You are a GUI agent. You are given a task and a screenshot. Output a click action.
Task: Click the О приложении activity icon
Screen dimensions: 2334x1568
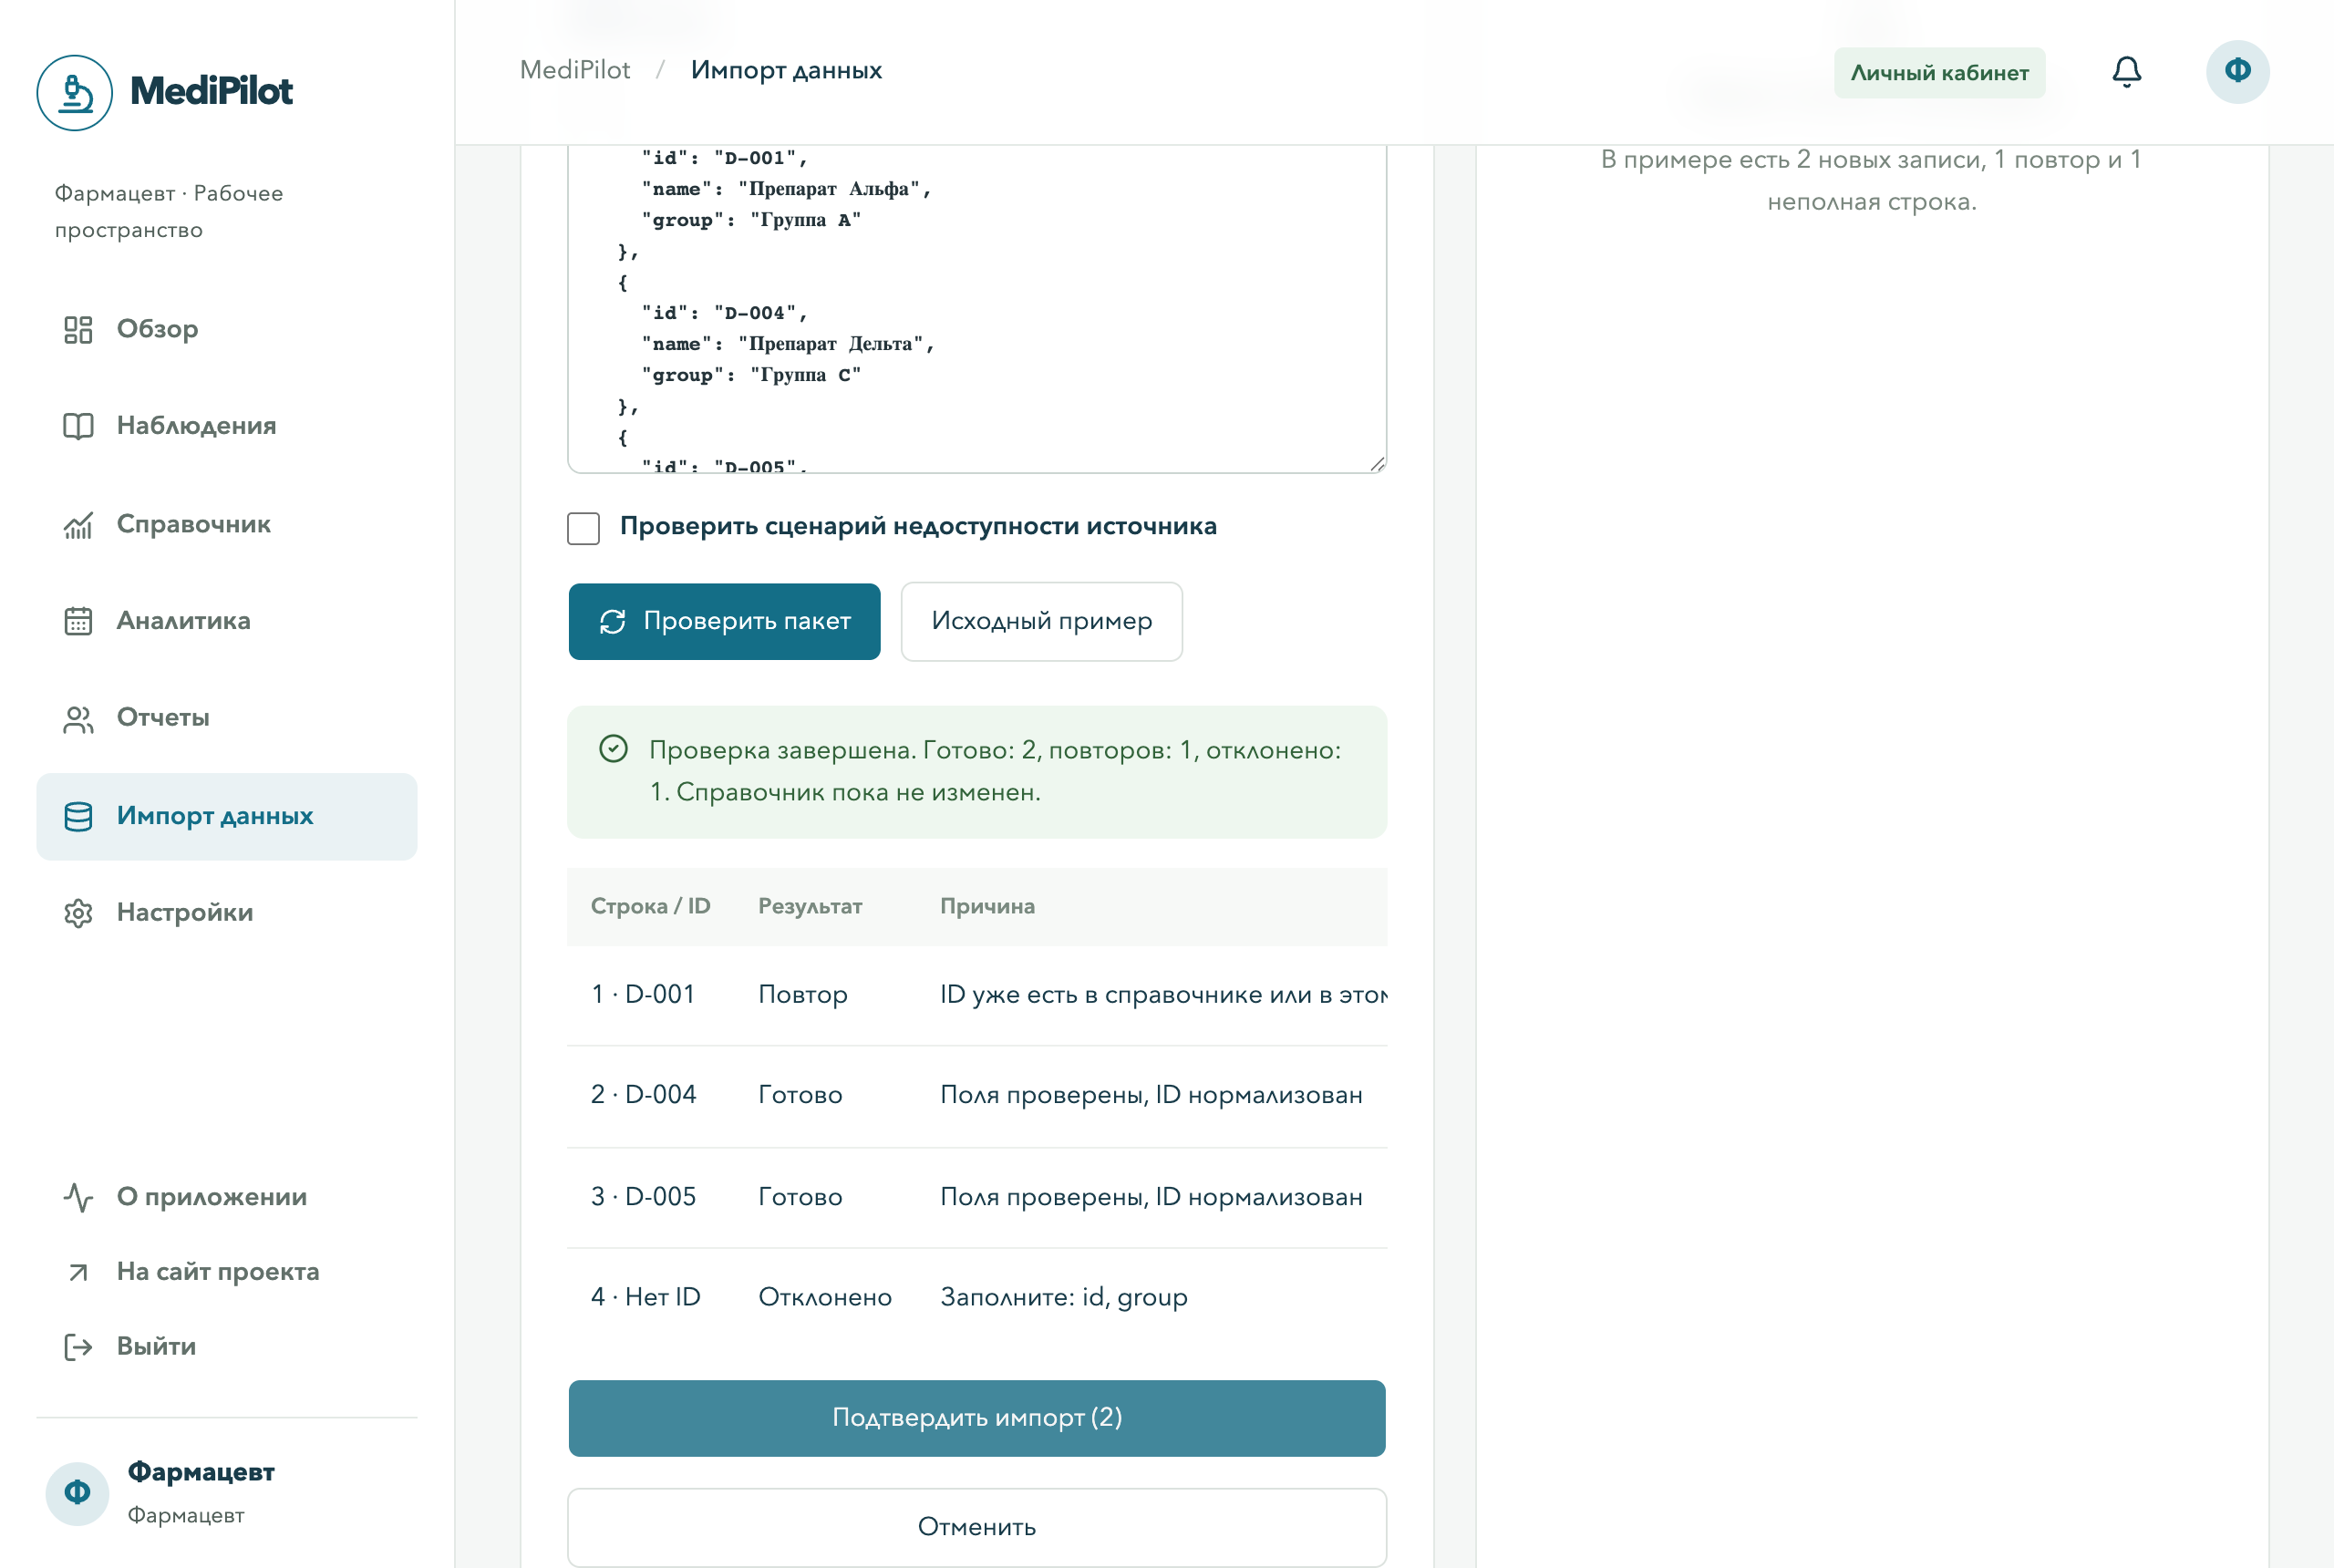pos(78,1197)
